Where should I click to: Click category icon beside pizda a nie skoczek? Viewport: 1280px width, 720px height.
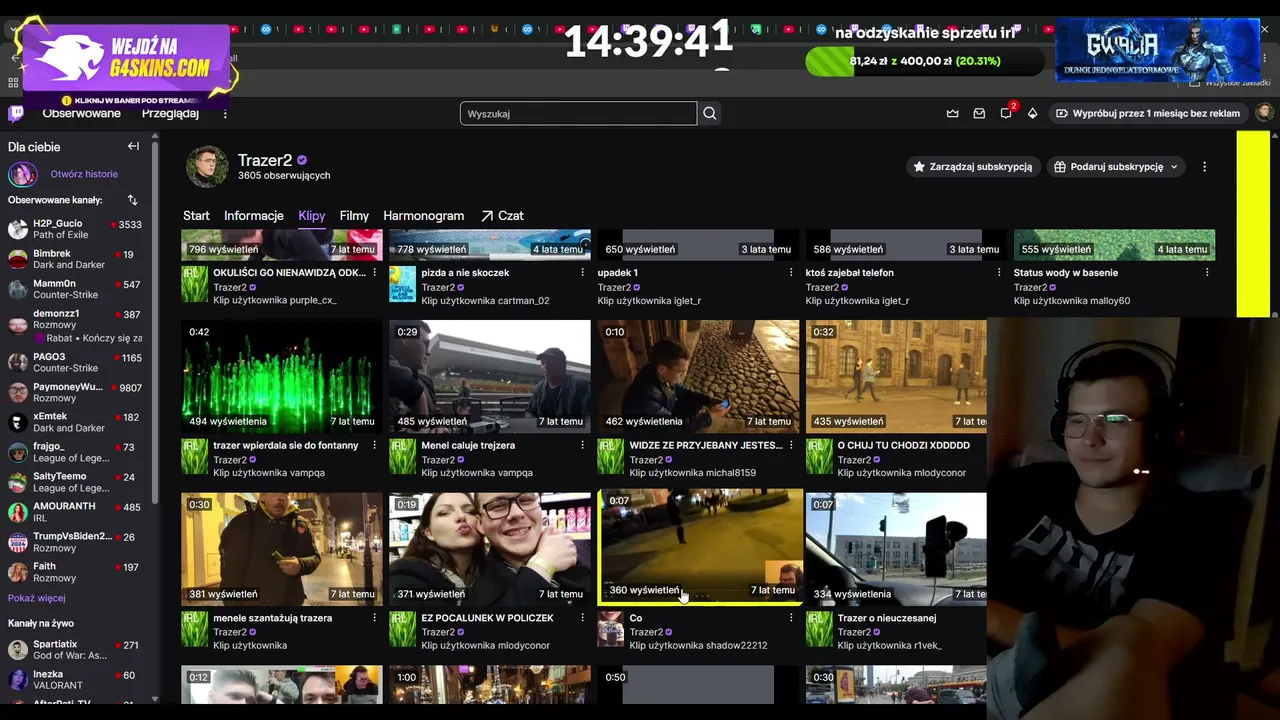pyautogui.click(x=402, y=284)
